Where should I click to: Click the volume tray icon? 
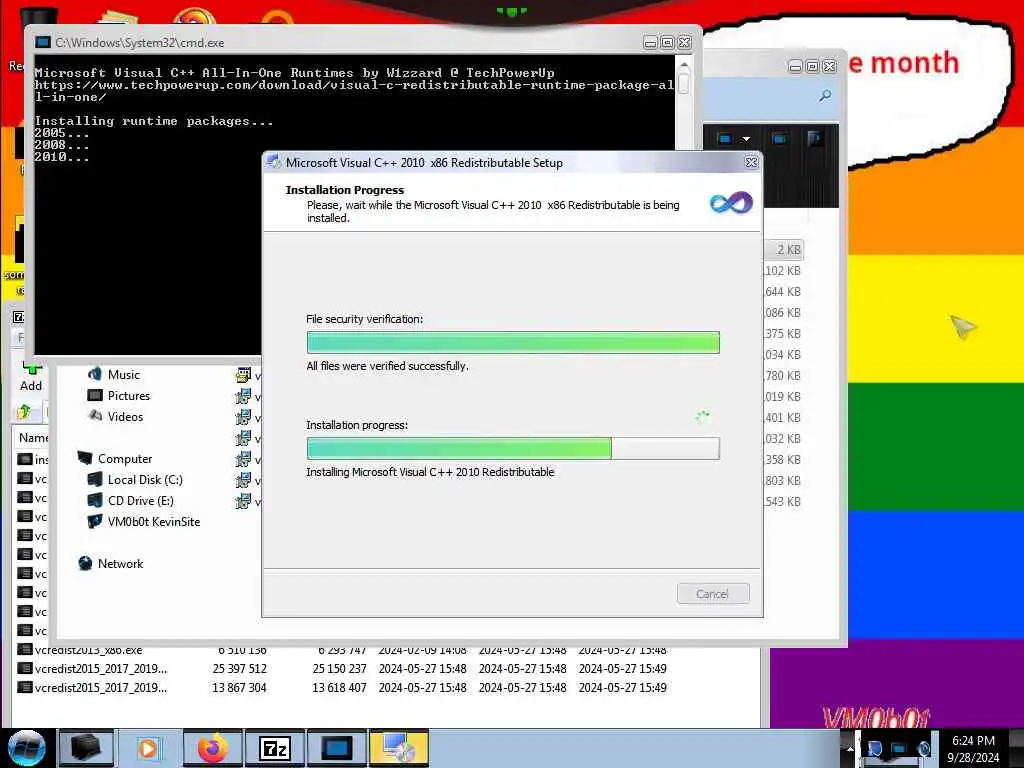[923, 748]
